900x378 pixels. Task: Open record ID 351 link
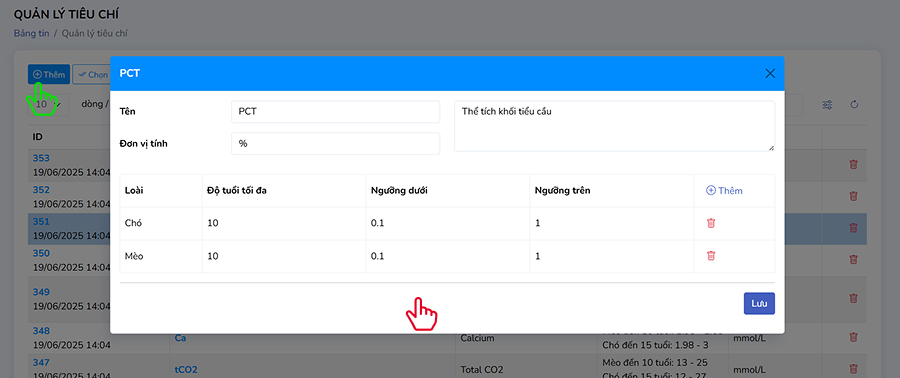[x=41, y=221]
